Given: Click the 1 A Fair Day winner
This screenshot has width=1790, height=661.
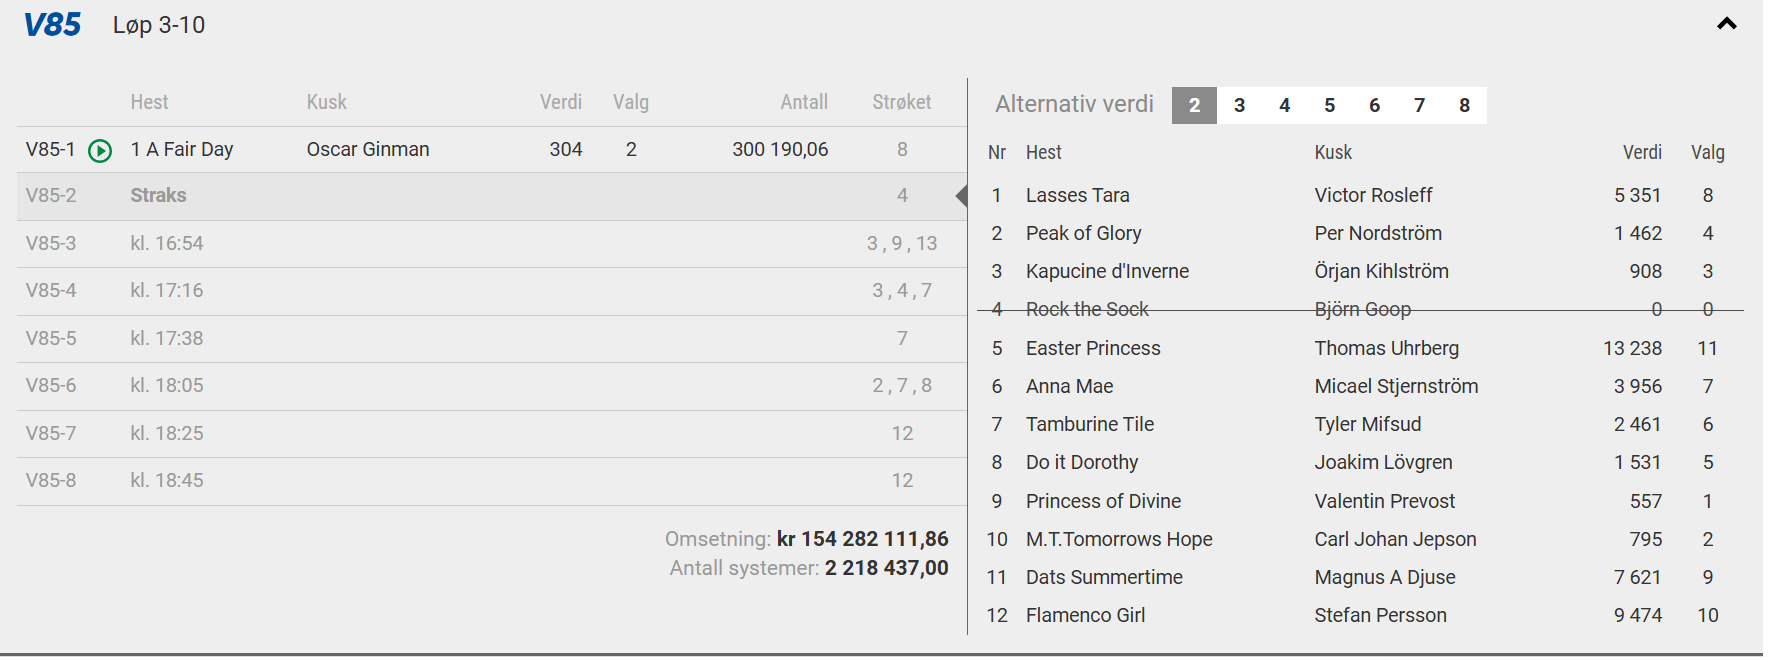Looking at the screenshot, I should [x=182, y=150].
